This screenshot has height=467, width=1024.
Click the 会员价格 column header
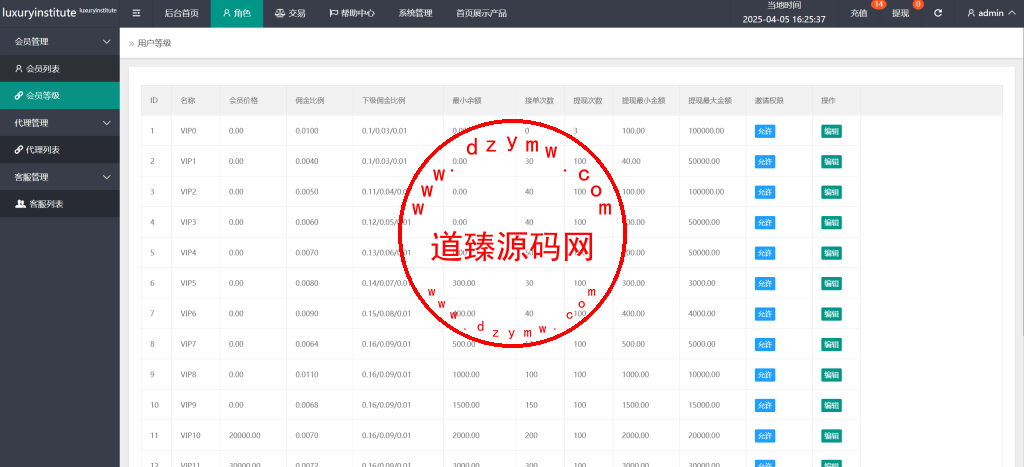244,101
